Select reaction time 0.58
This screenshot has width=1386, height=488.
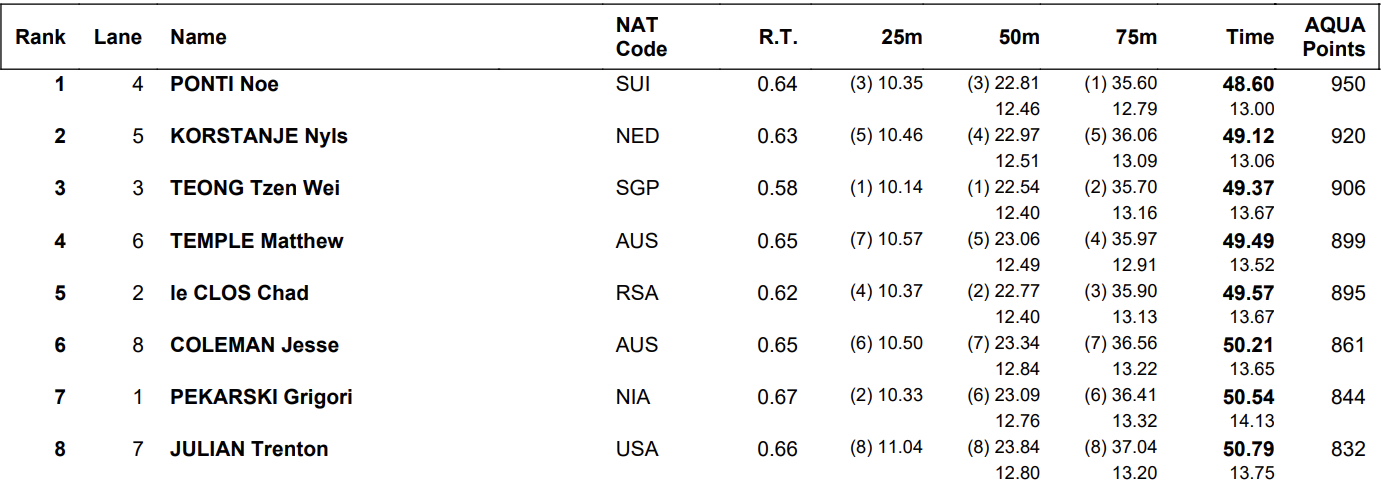tap(778, 188)
